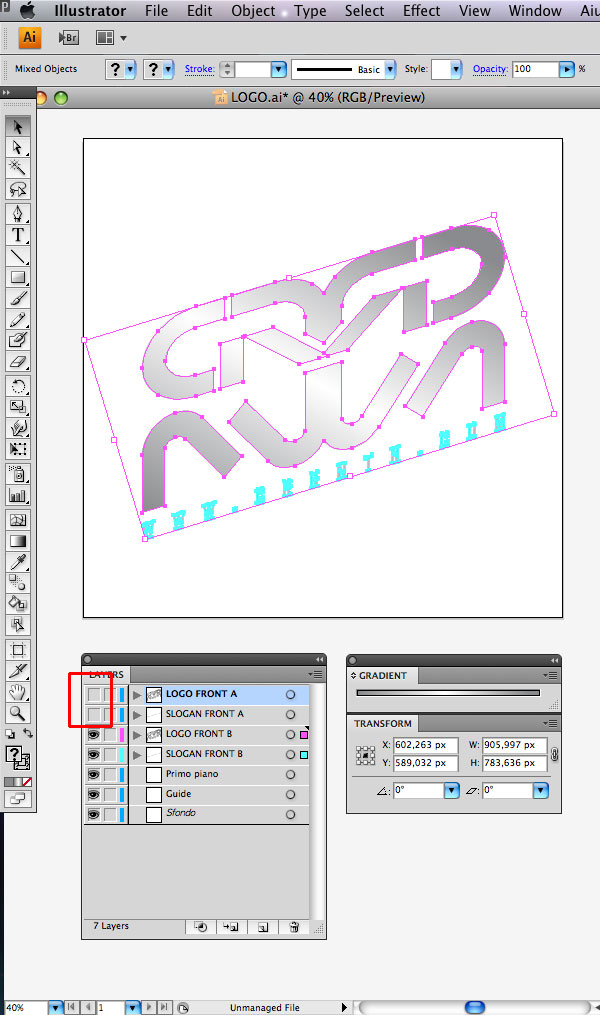The width and height of the screenshot is (600, 1015).
Task: Open the Edit menu
Action: pyautogui.click(x=199, y=11)
